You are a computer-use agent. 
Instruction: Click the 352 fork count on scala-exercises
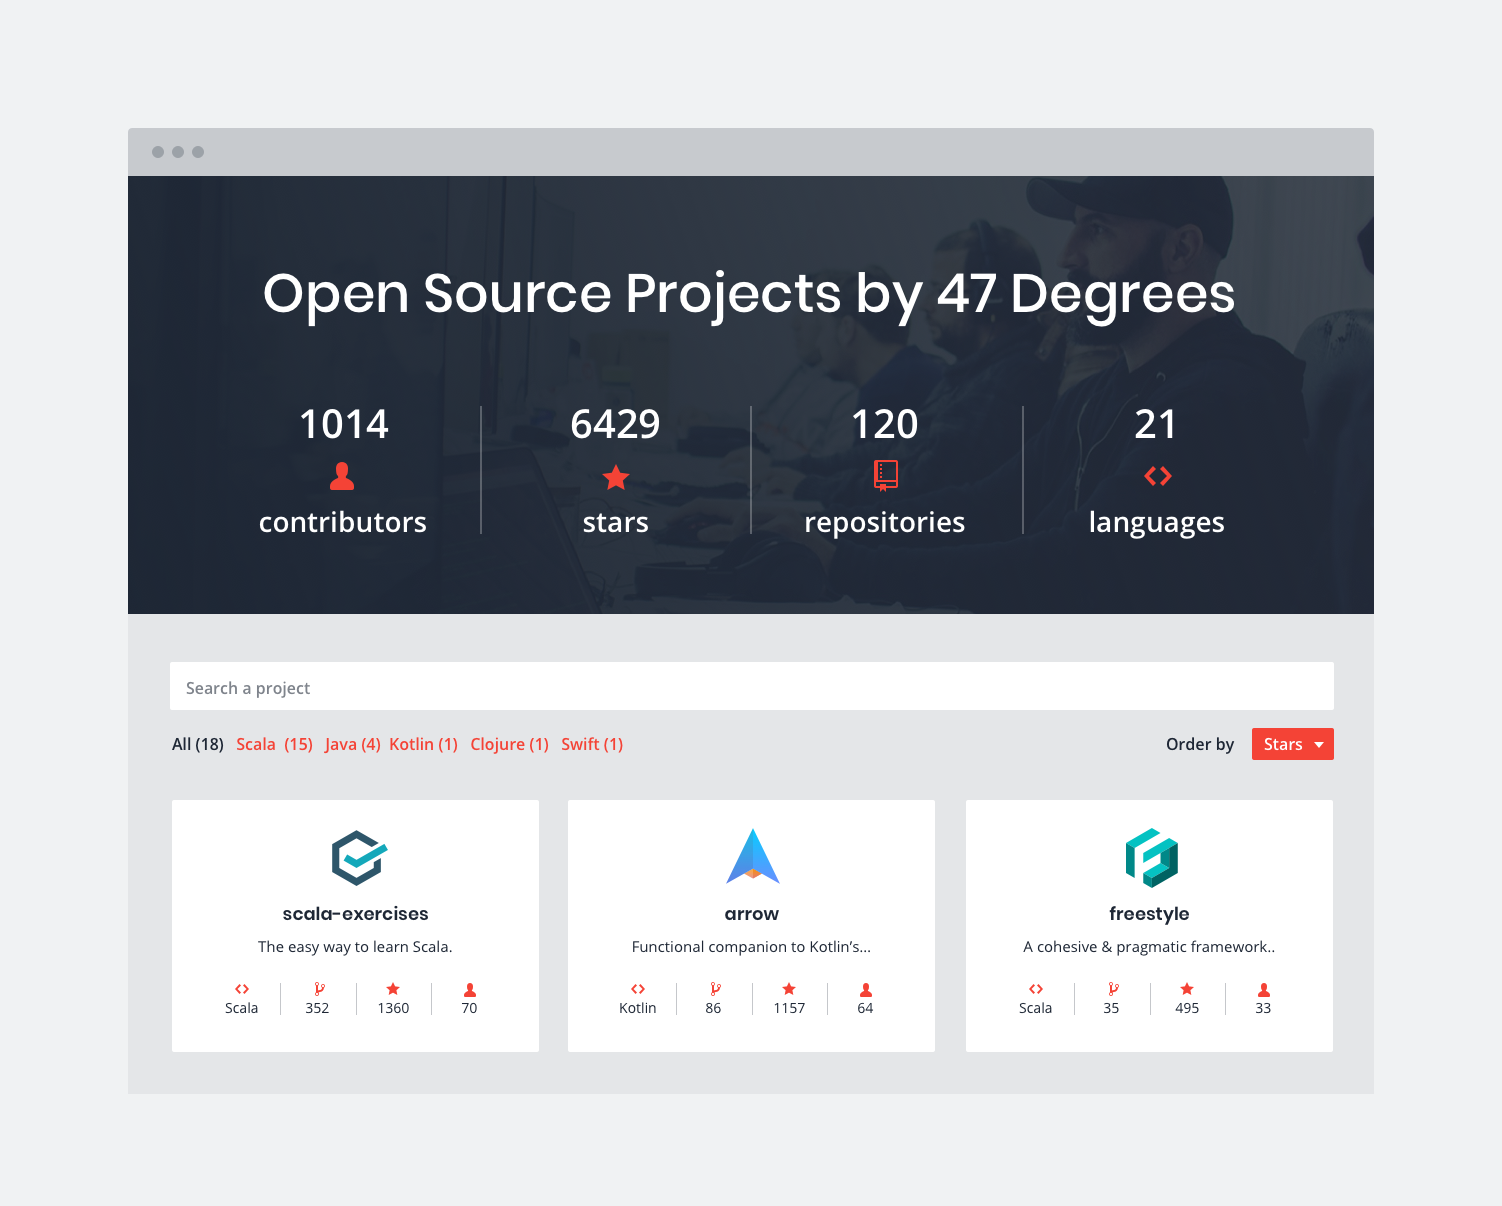click(x=317, y=1008)
